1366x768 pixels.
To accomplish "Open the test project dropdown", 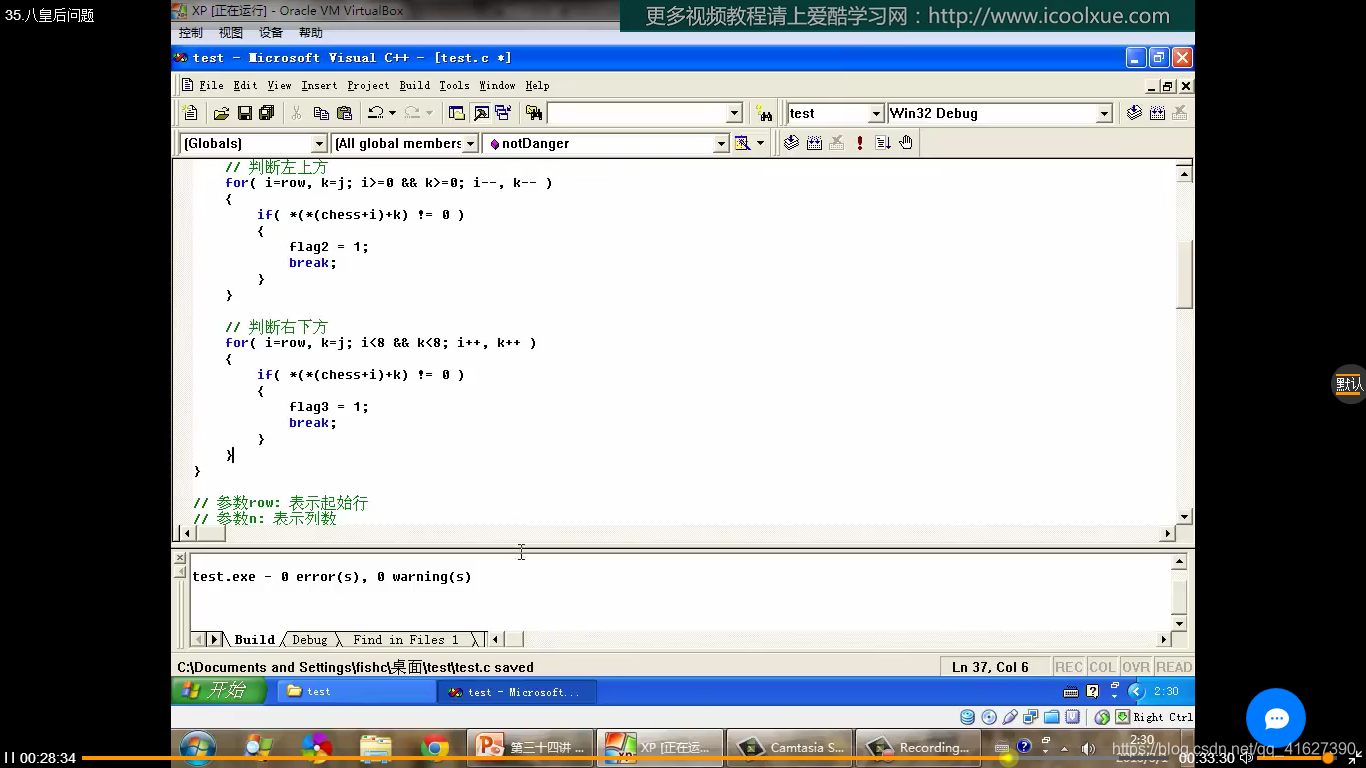I will 876,113.
